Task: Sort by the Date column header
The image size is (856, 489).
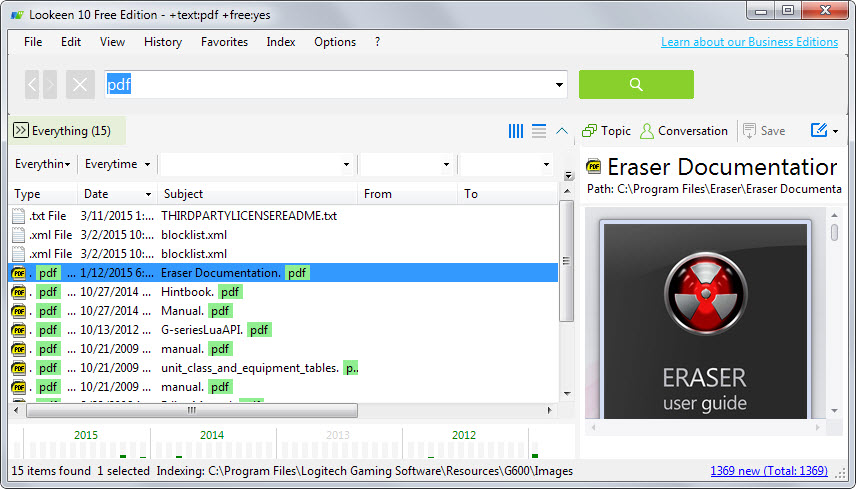Action: [x=117, y=194]
